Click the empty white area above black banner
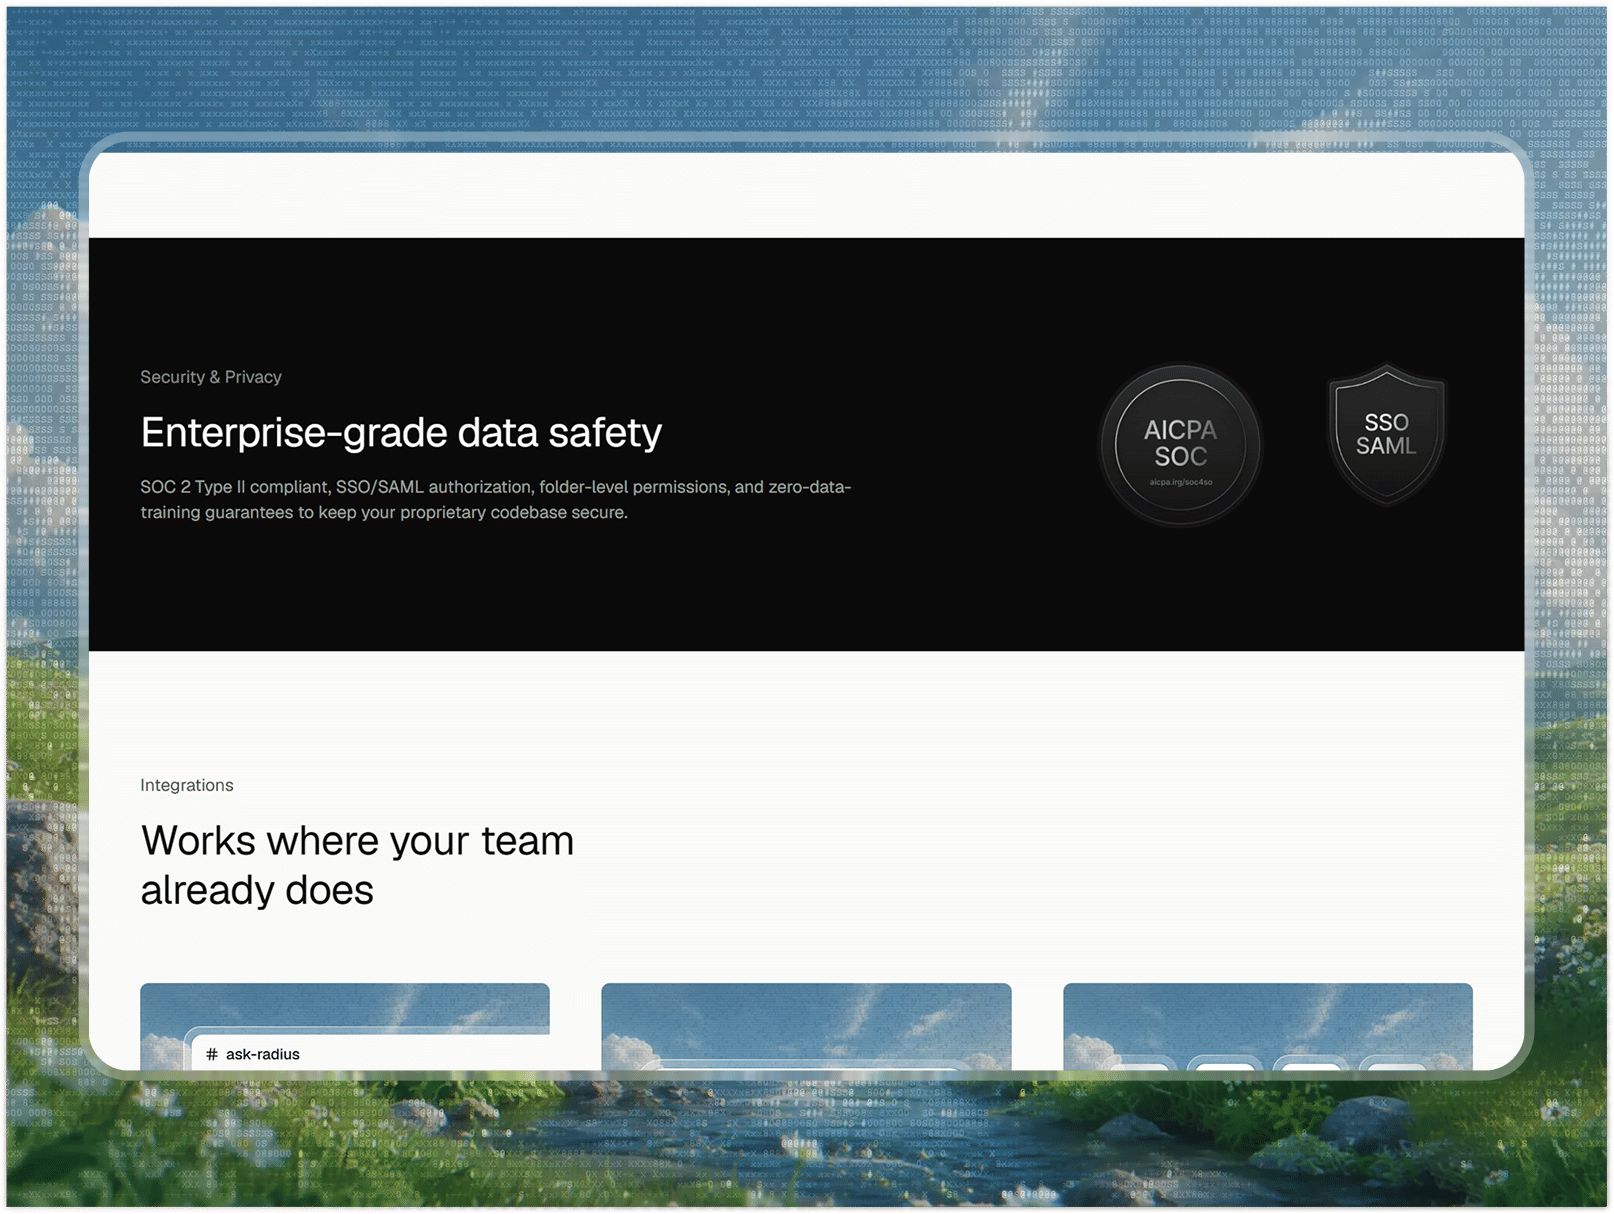The image size is (1614, 1214). 806,195
